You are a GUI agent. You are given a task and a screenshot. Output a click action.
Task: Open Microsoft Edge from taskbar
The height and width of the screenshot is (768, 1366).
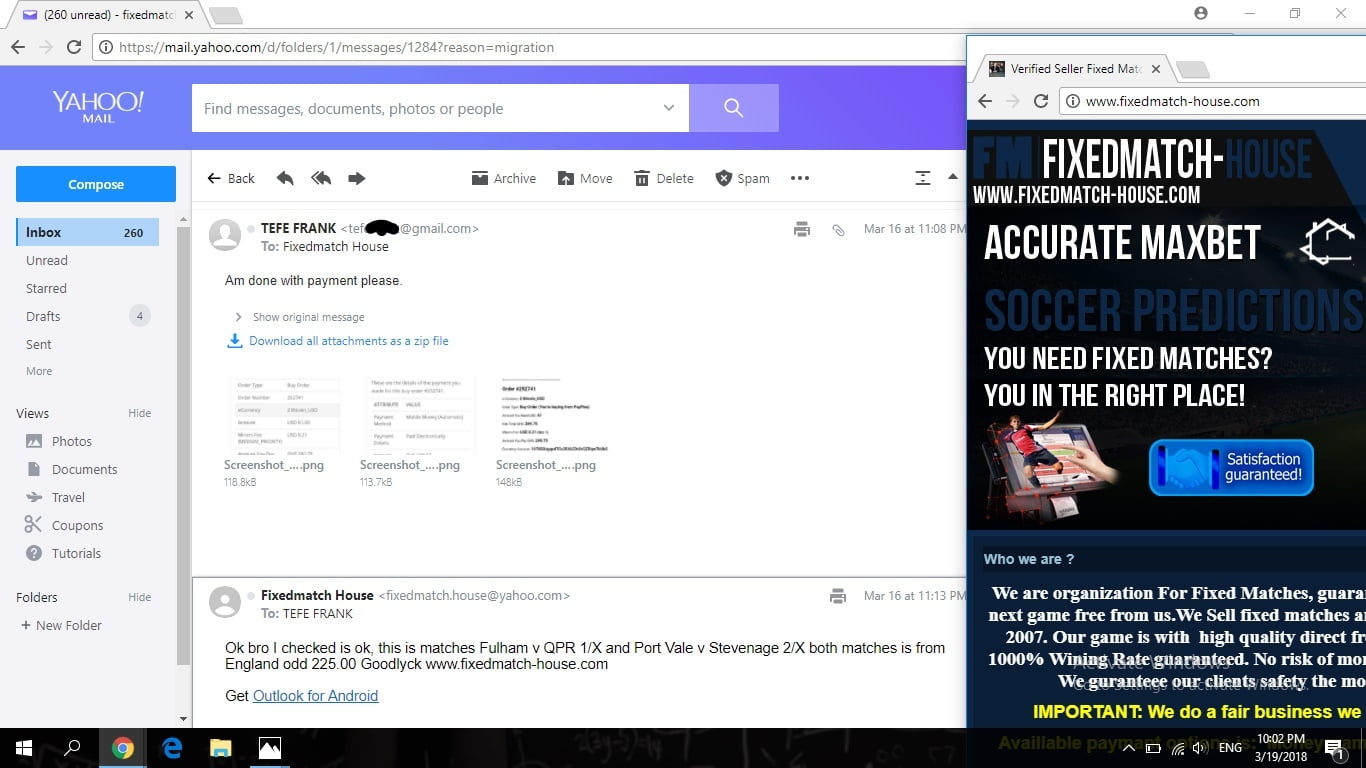pos(171,748)
